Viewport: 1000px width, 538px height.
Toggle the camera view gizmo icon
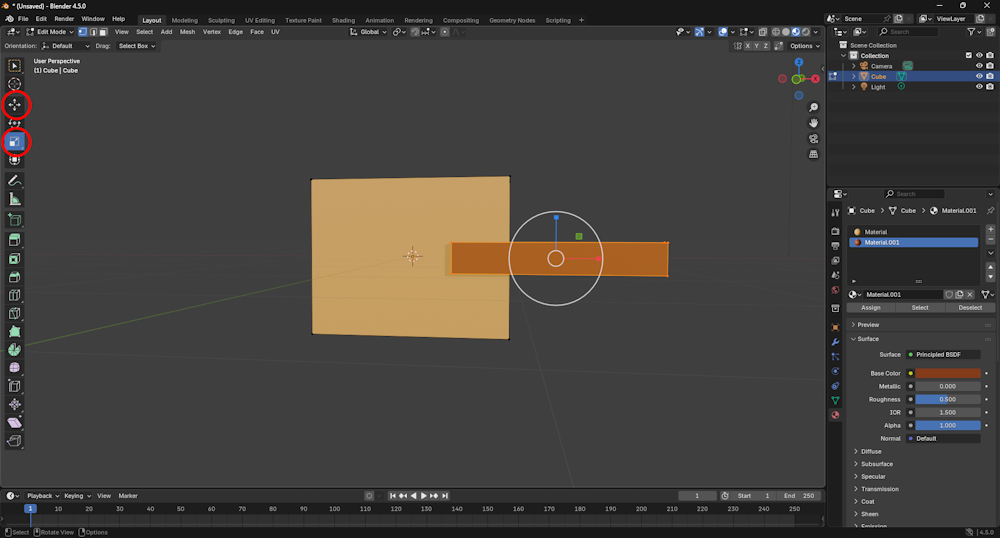coord(814,139)
